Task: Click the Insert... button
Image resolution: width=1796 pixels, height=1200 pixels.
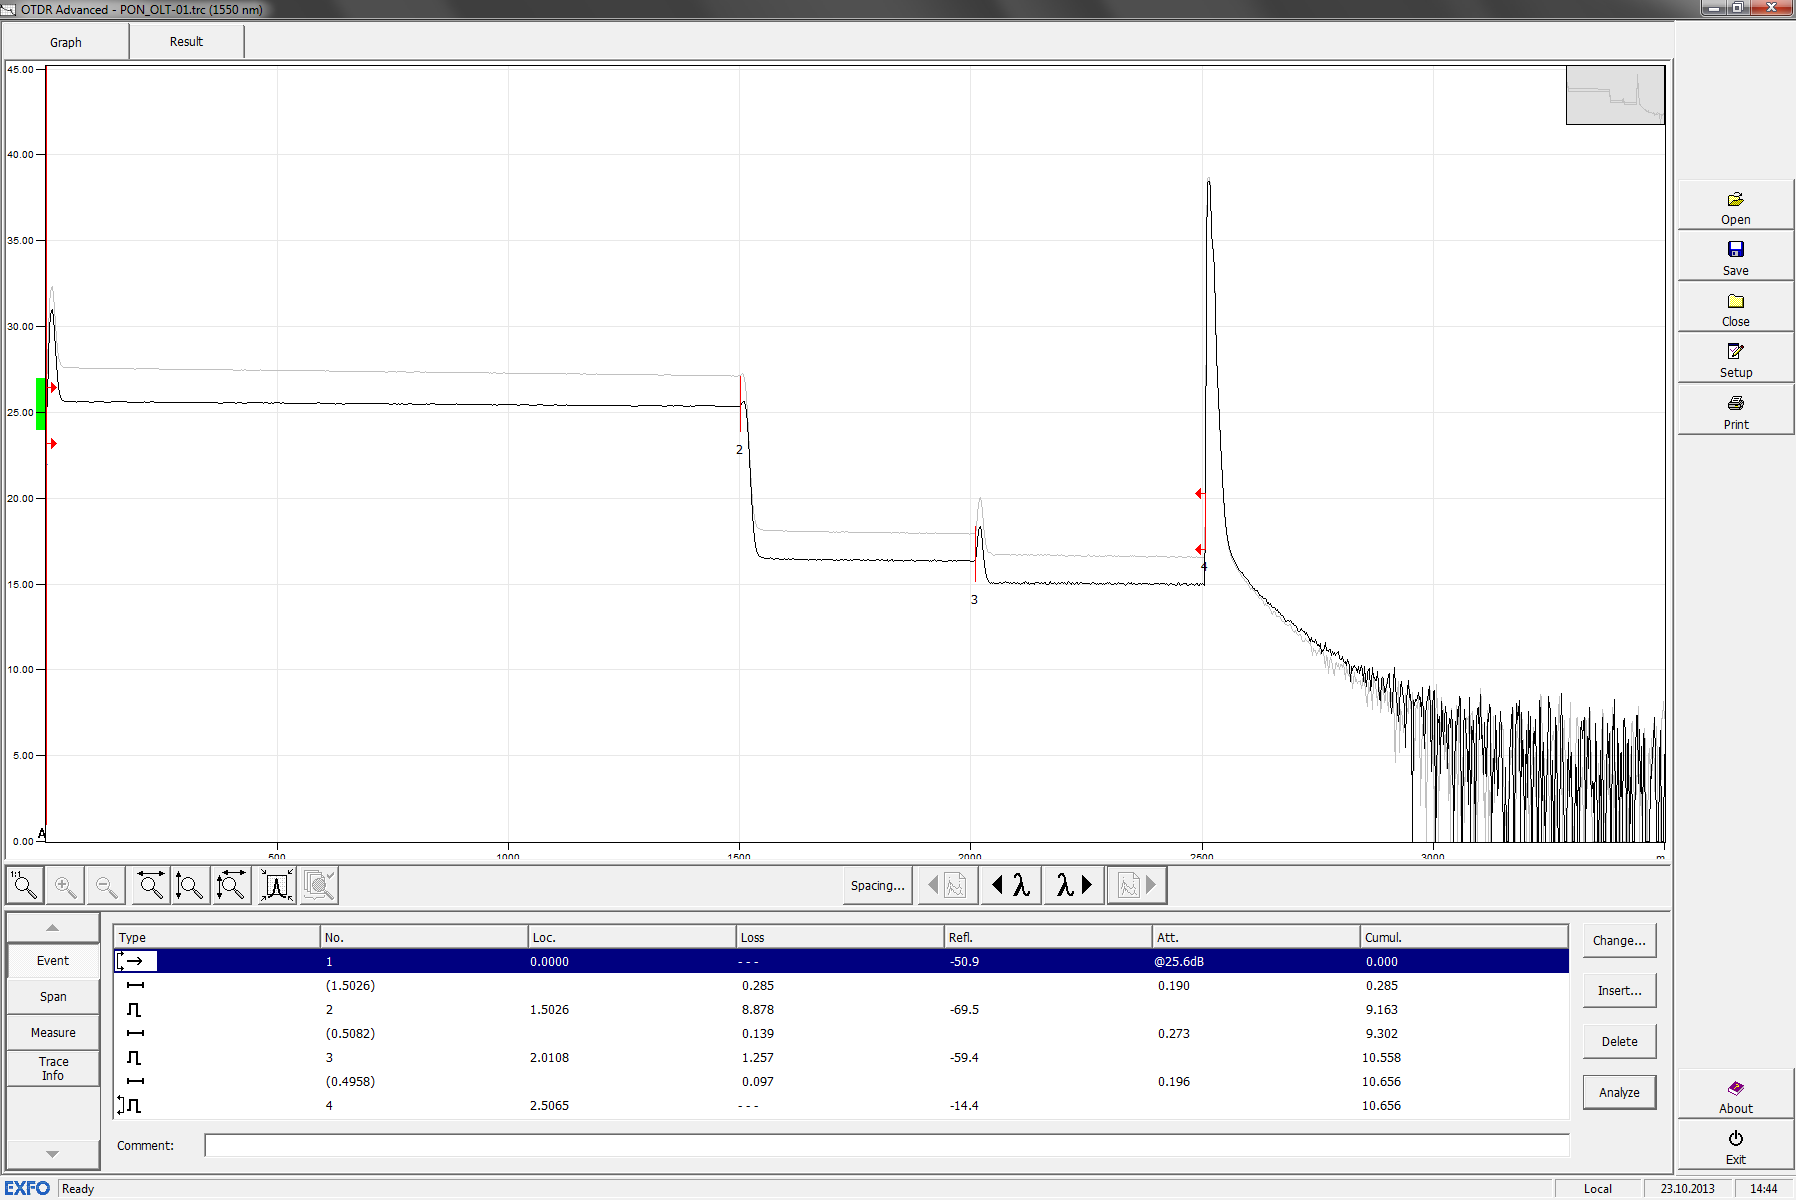Action: click(1619, 991)
